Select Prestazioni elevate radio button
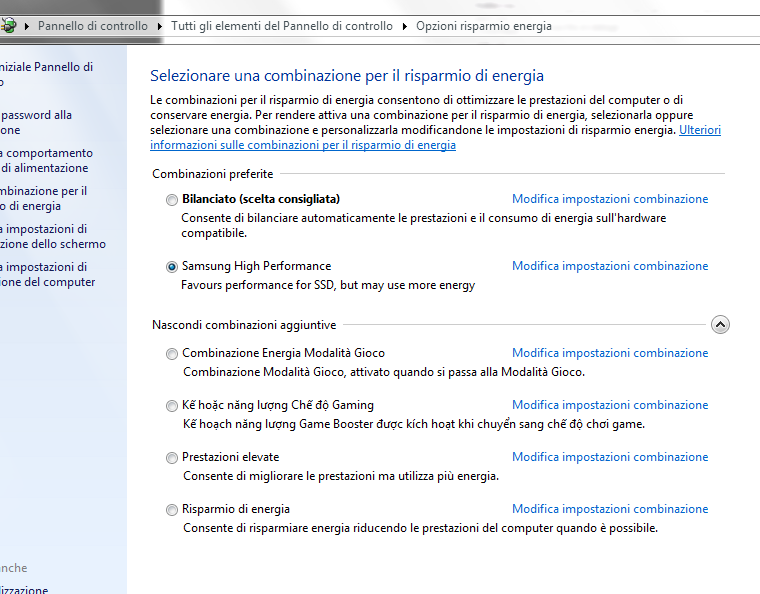Screen dimensions: 760x594 (172, 457)
